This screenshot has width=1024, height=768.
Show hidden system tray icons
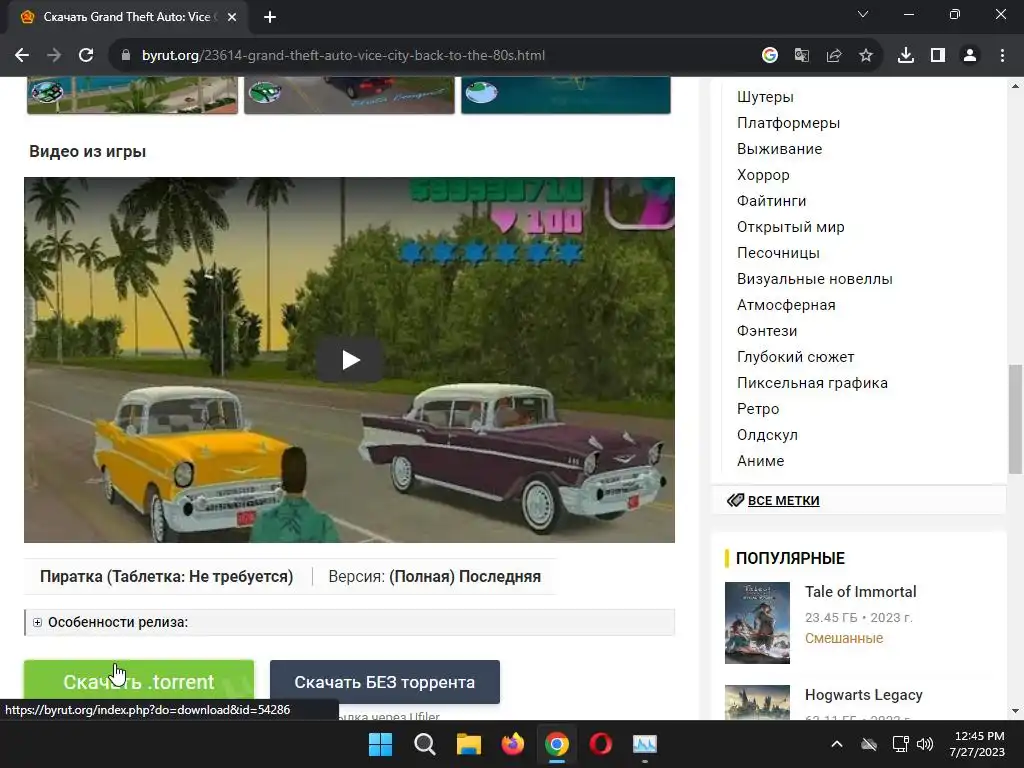coord(837,744)
